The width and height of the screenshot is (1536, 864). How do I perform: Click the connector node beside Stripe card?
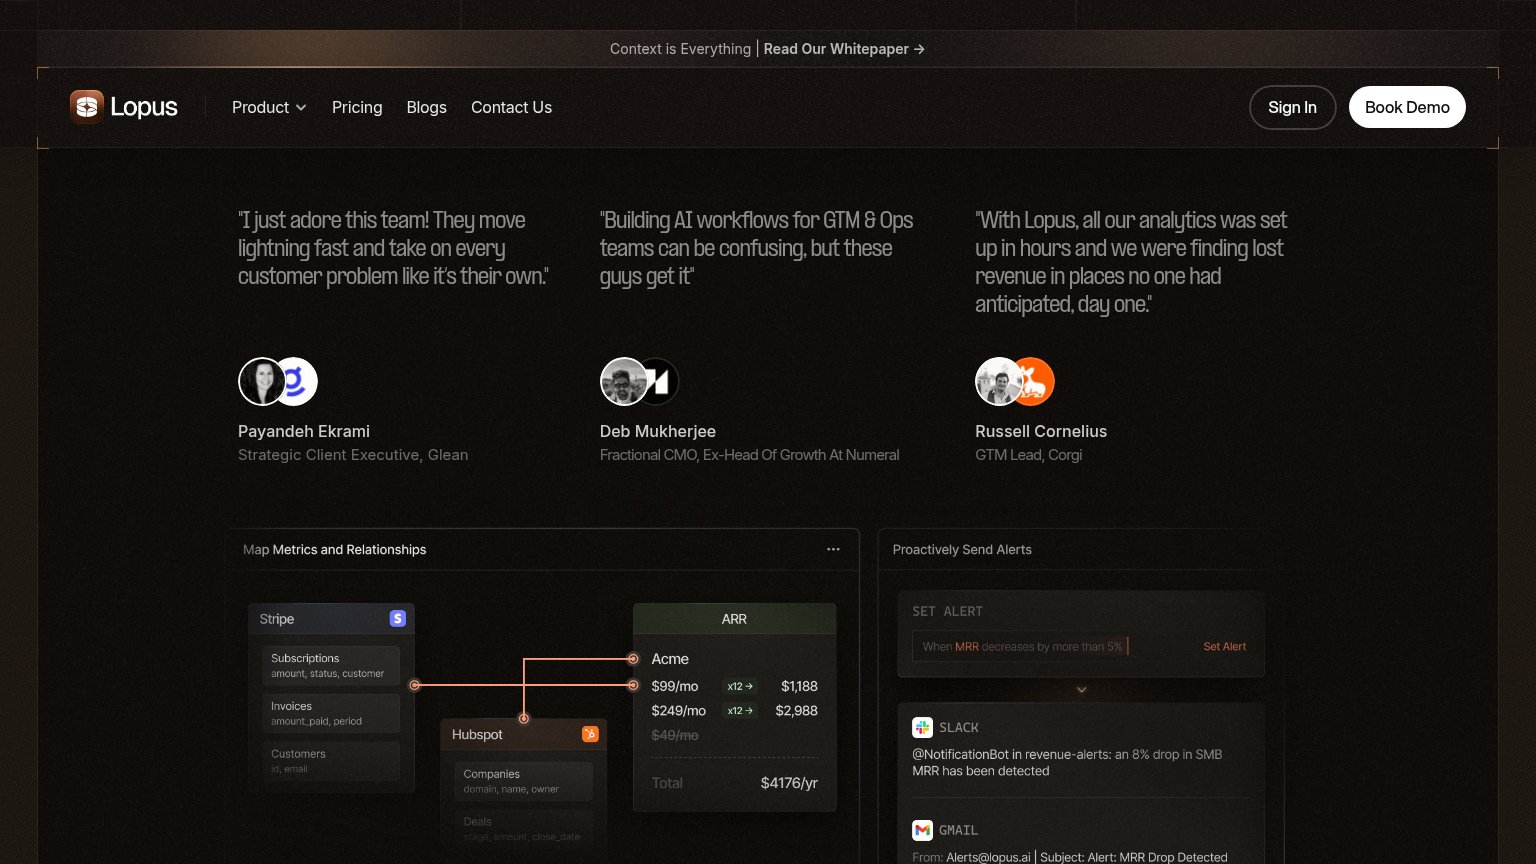tap(415, 685)
